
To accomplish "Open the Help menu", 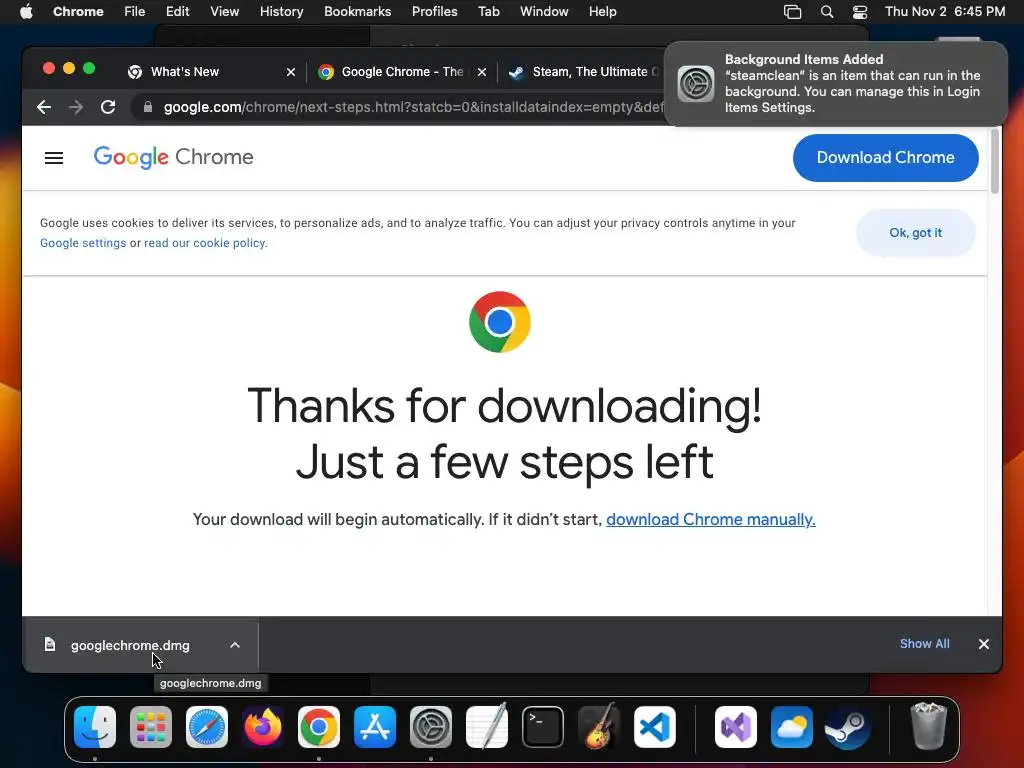I will (x=602, y=12).
